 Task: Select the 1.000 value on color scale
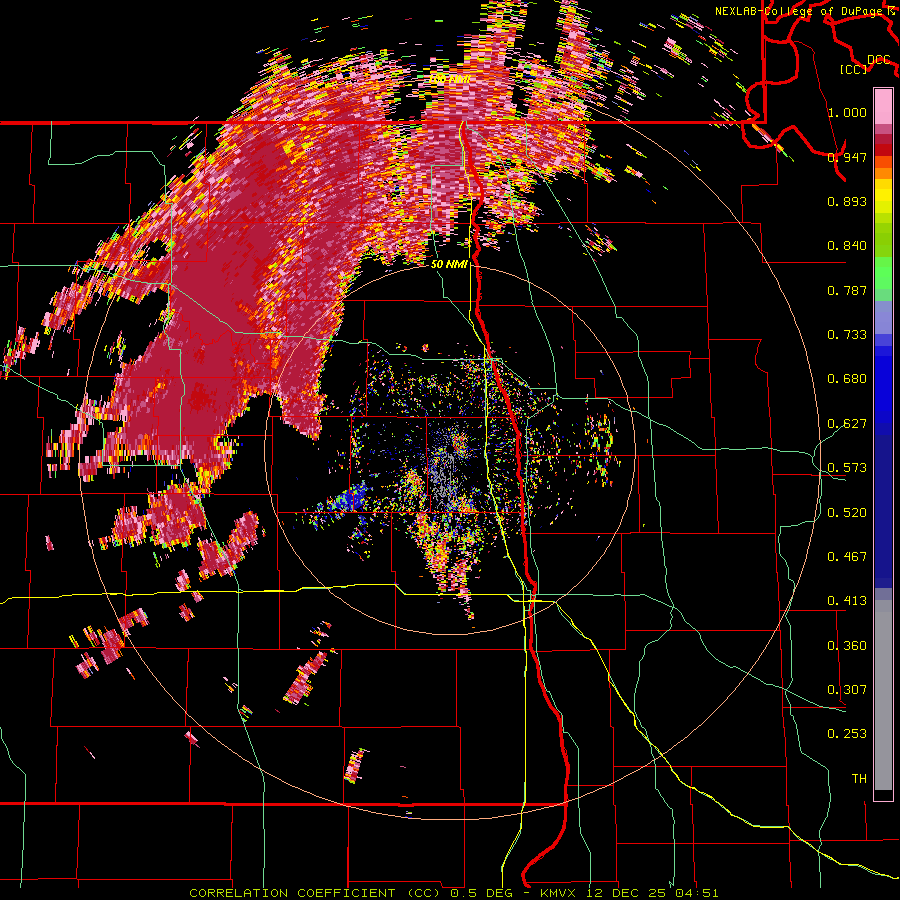tap(847, 112)
